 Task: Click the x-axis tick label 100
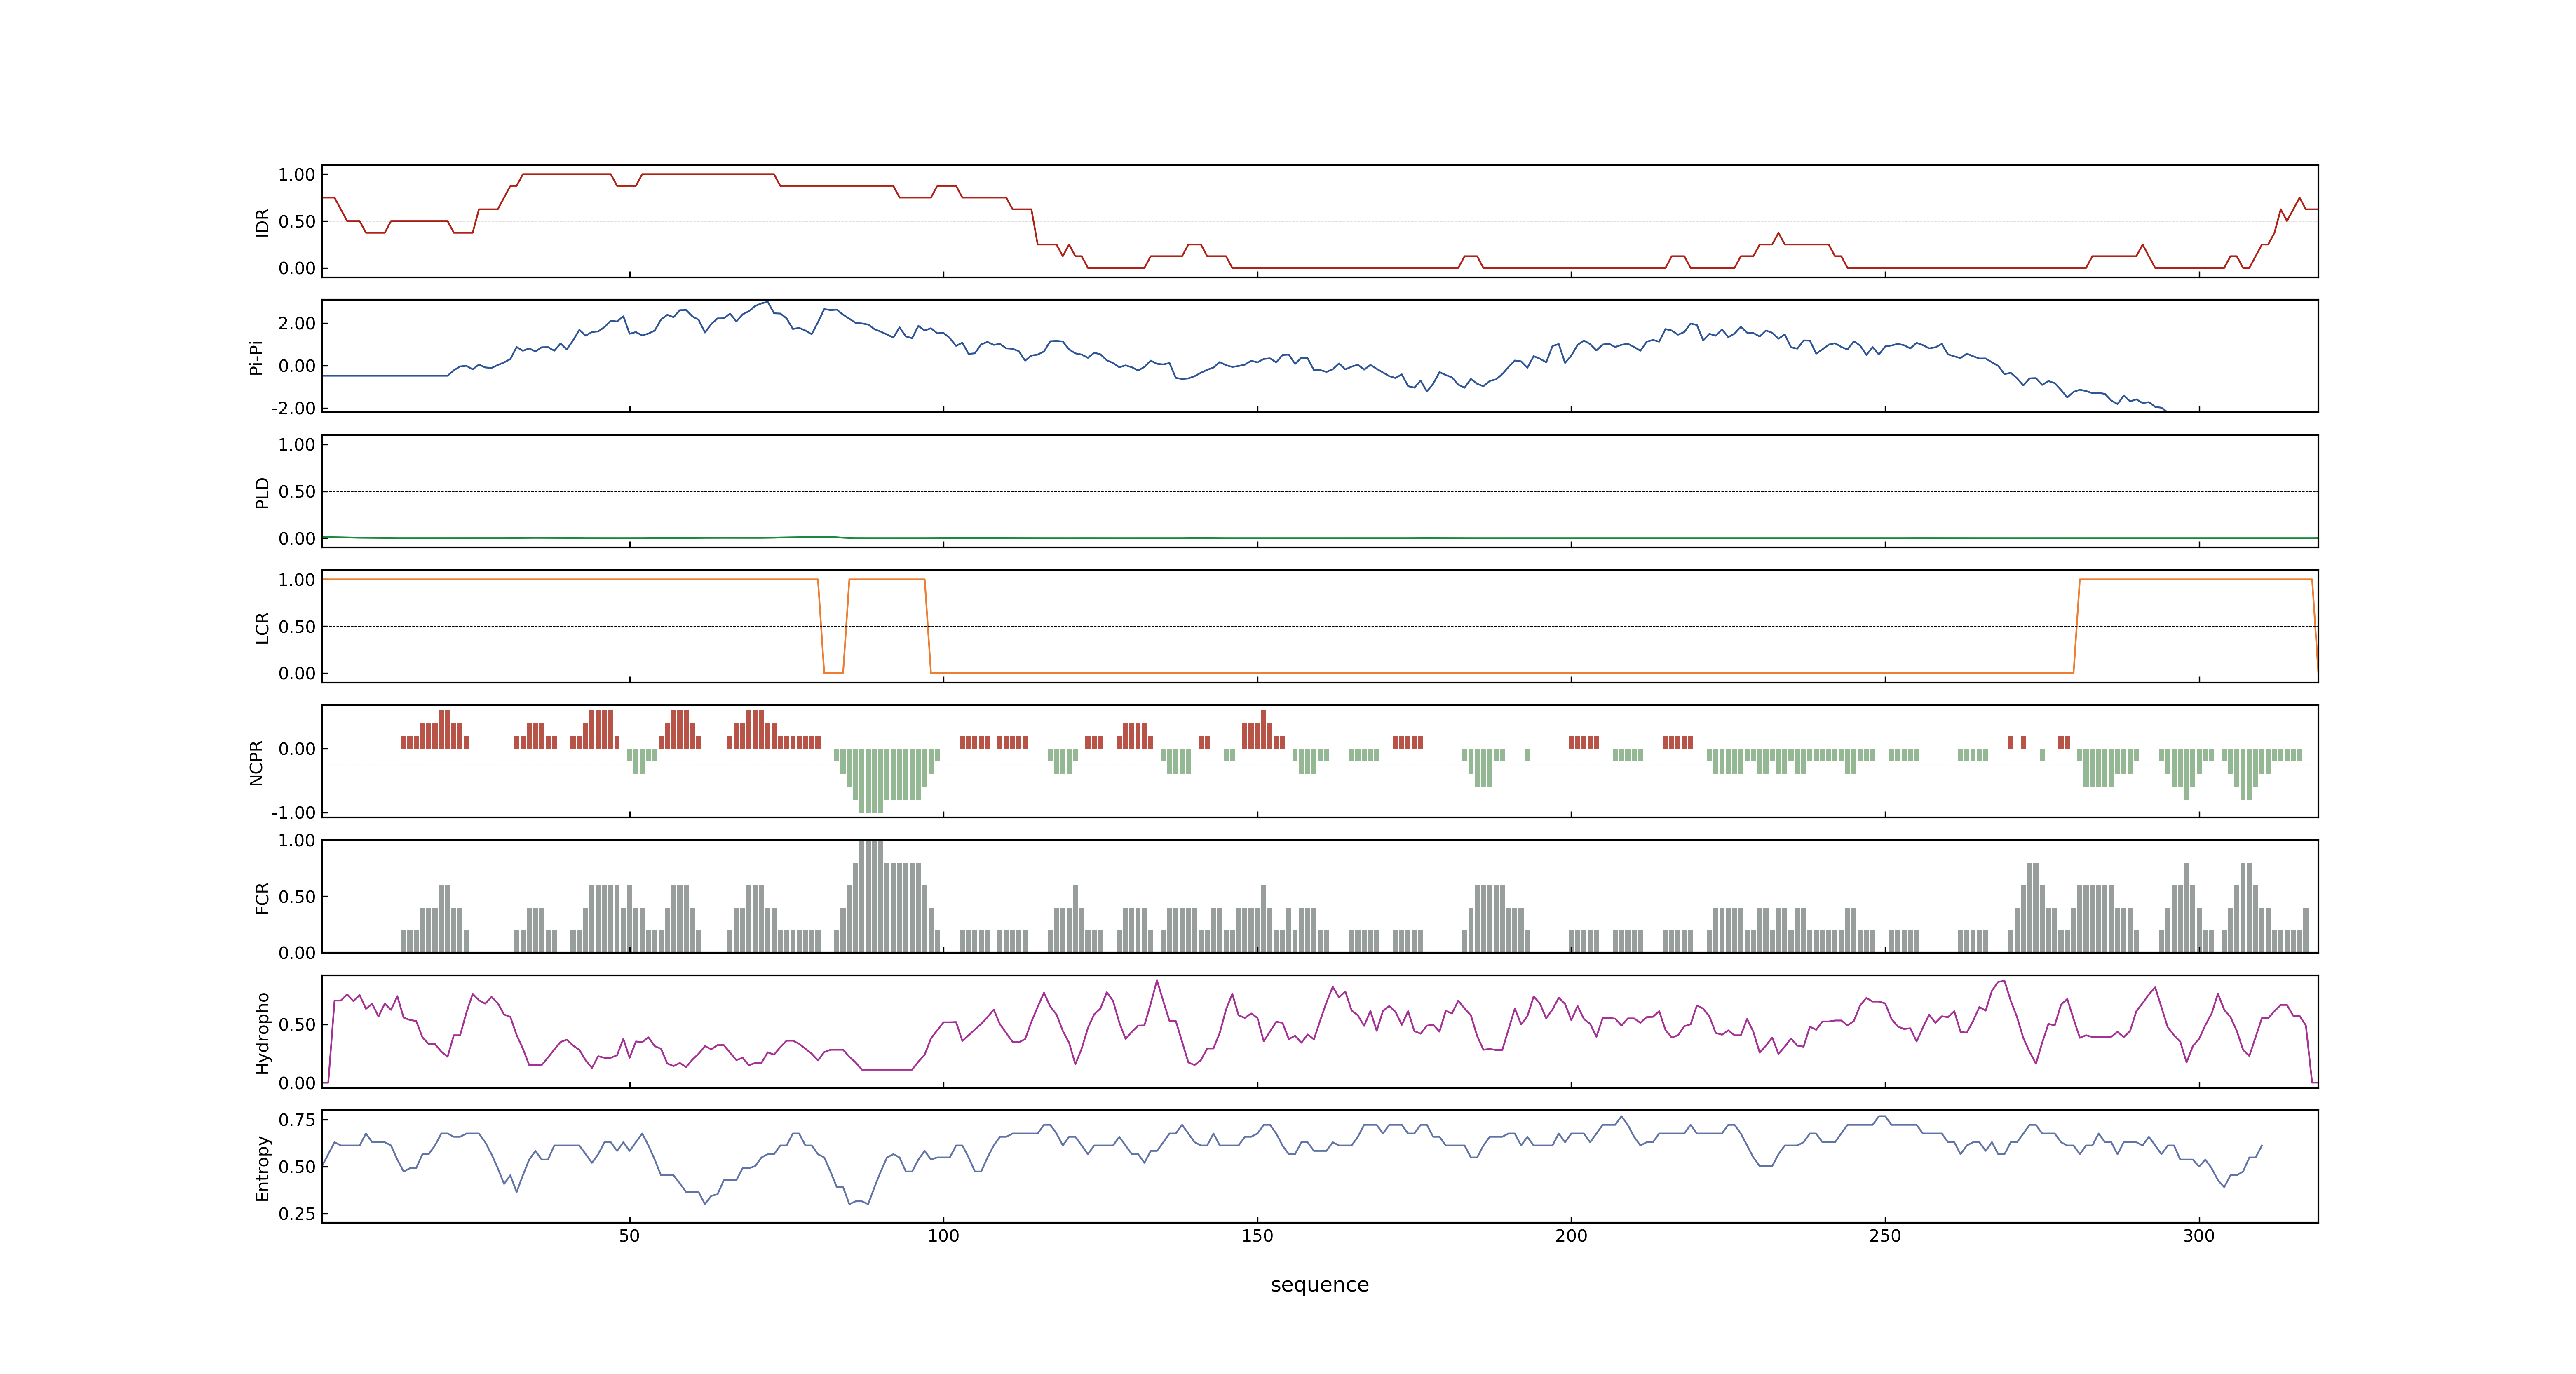(x=943, y=1236)
